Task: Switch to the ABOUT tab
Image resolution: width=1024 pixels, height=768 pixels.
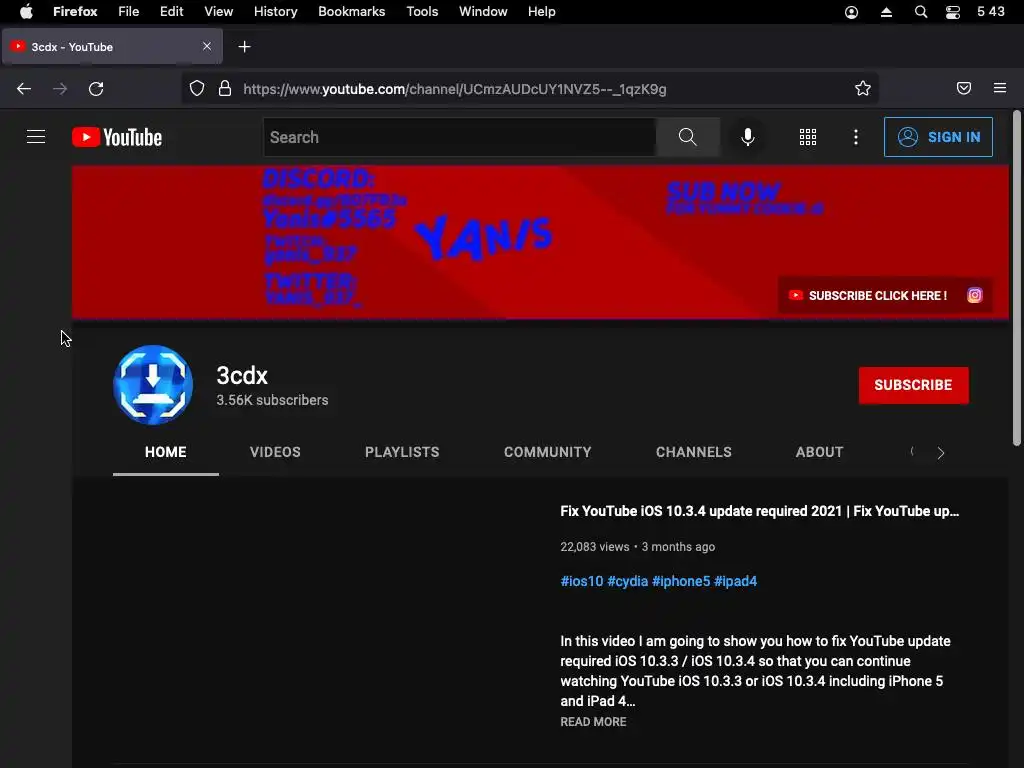Action: [x=820, y=452]
